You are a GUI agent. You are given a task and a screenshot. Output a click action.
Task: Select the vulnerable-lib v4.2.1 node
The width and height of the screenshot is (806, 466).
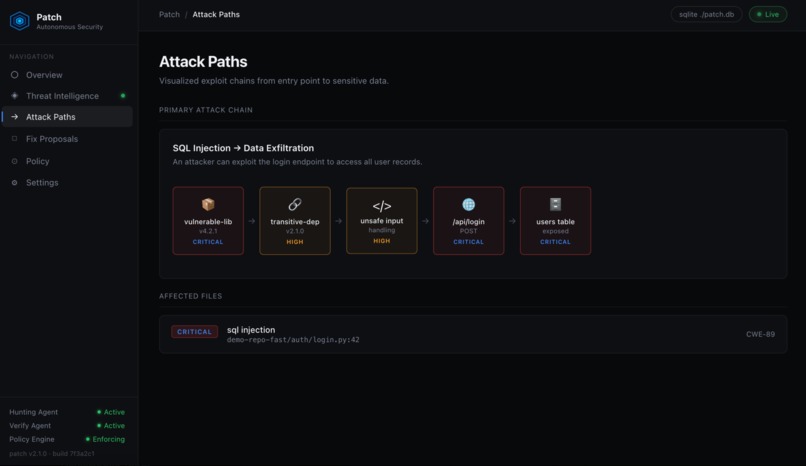[x=208, y=221]
